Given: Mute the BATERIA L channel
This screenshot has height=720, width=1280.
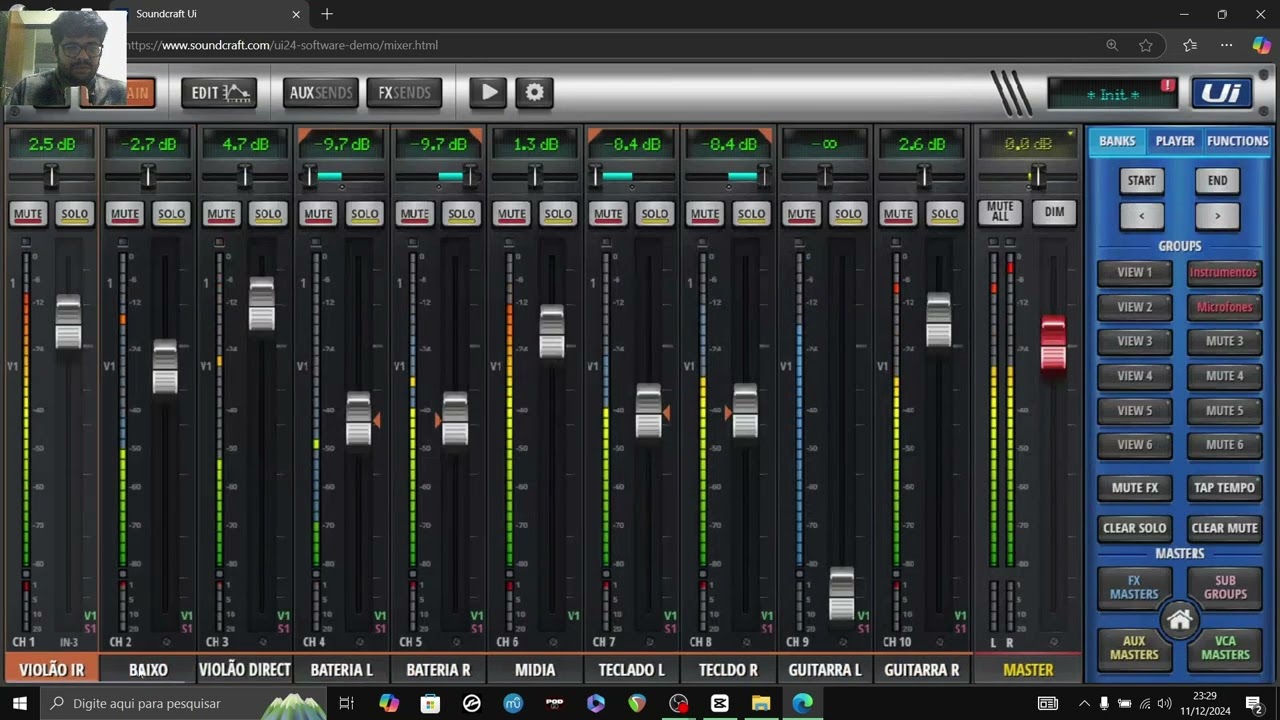Looking at the screenshot, I should point(318,214).
